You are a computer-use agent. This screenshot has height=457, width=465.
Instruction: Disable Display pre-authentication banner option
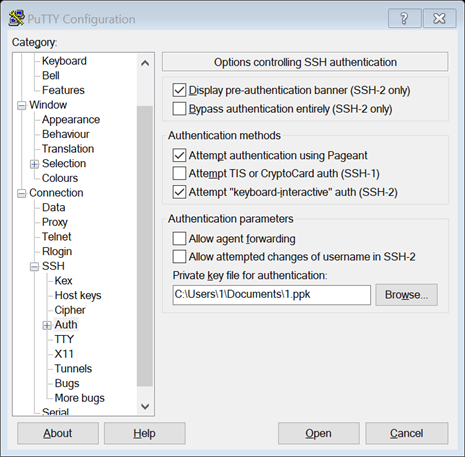179,90
